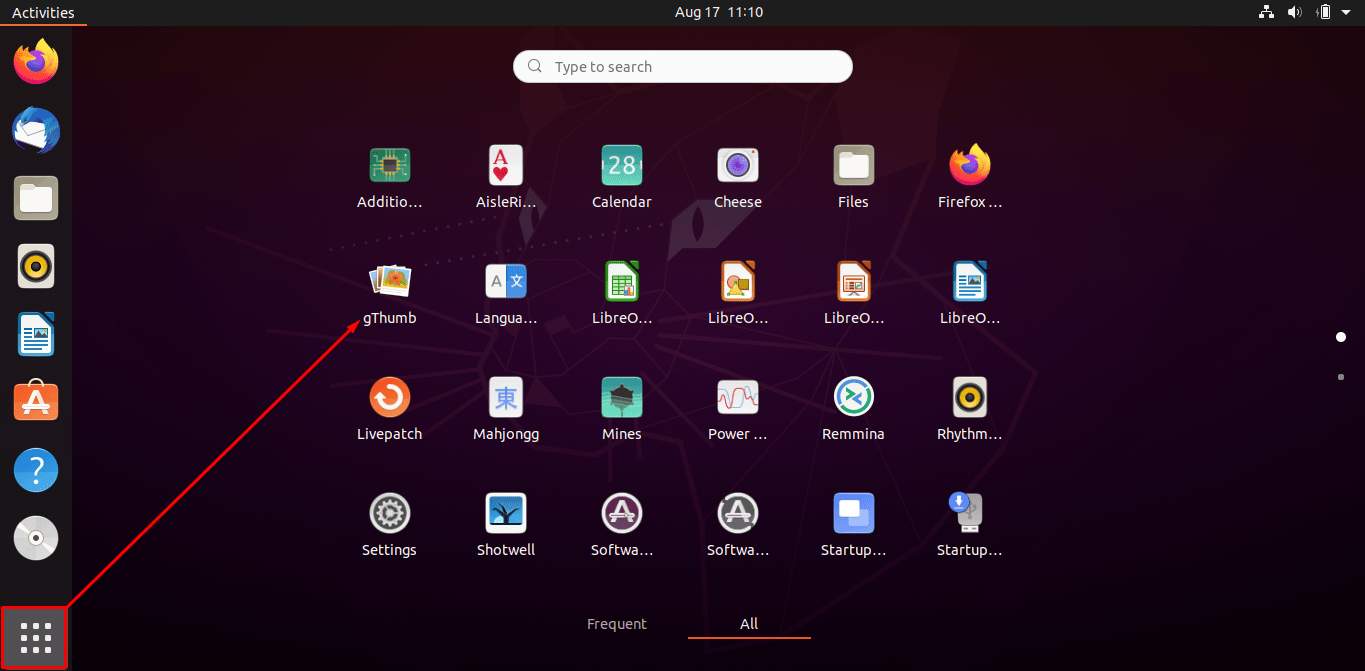The height and width of the screenshot is (671, 1365).
Task: Open Ubuntu Software from the dock
Action: [x=36, y=402]
